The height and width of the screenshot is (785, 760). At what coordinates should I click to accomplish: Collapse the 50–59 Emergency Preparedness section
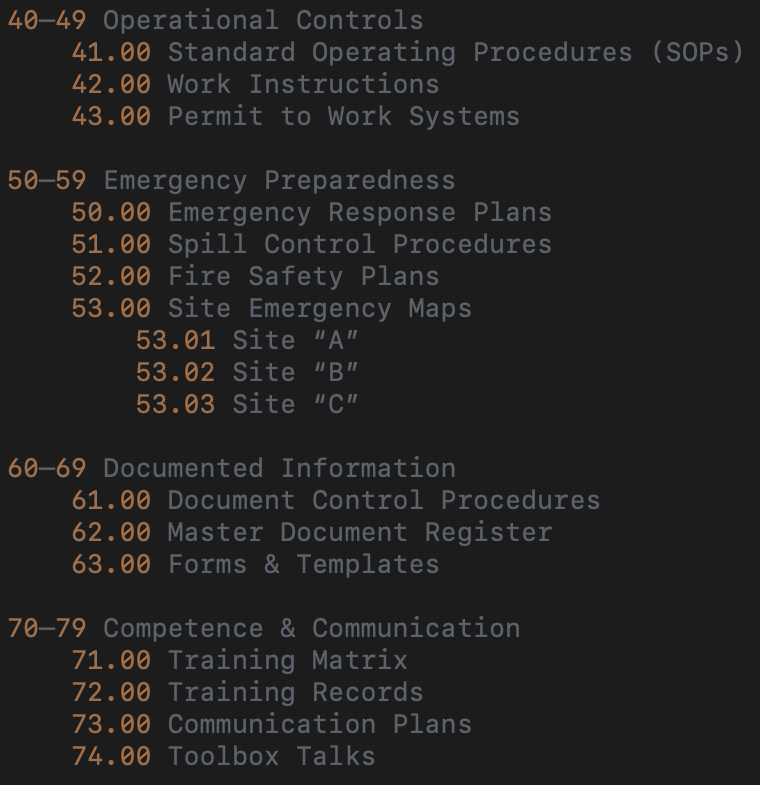point(231,180)
